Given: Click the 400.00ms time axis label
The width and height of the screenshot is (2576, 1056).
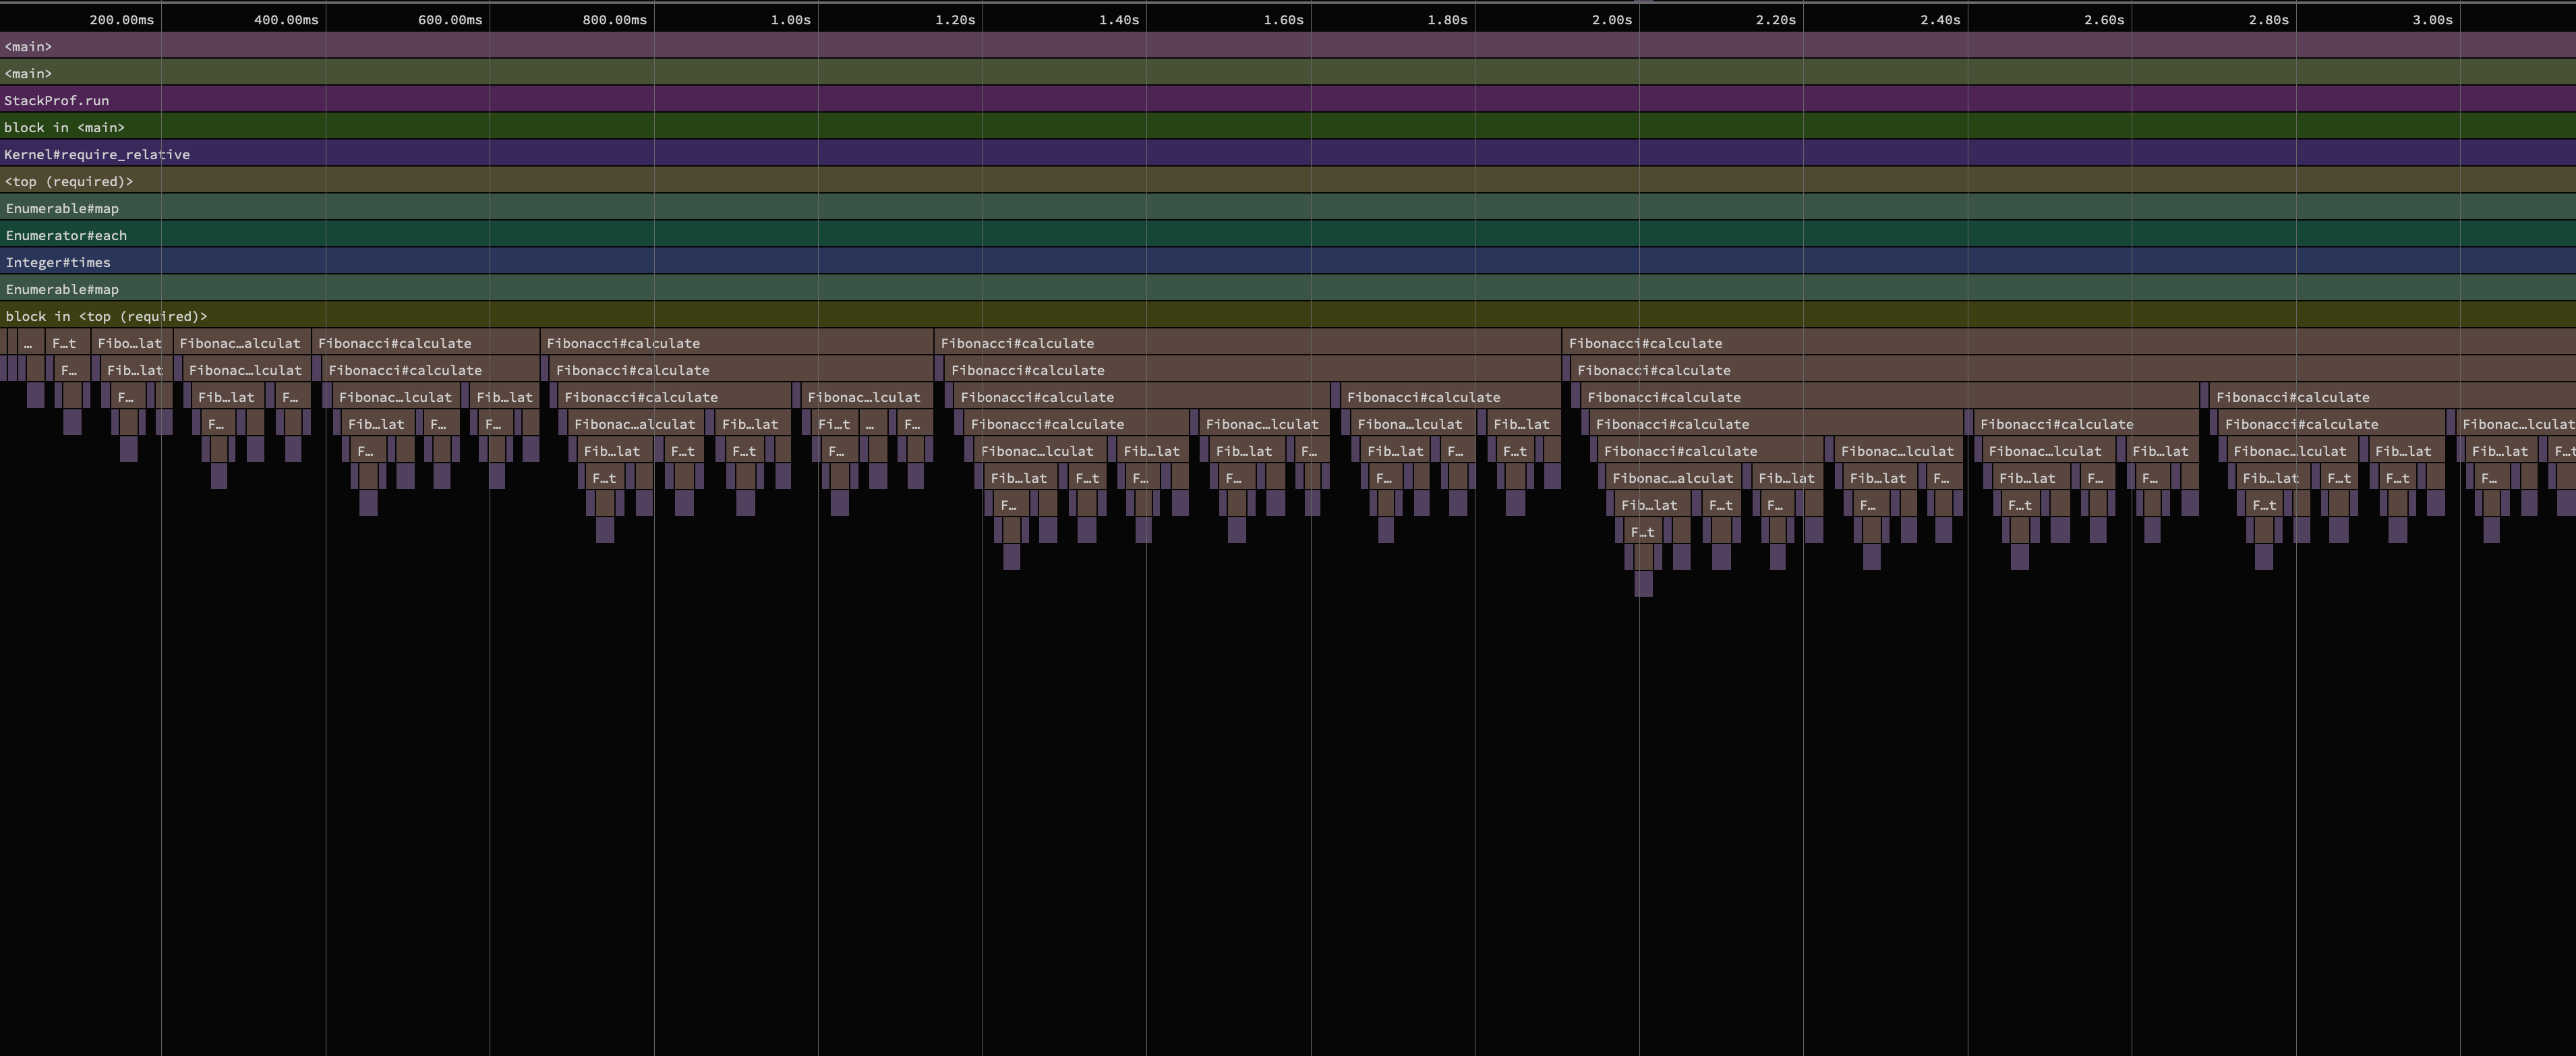Looking at the screenshot, I should click(286, 19).
